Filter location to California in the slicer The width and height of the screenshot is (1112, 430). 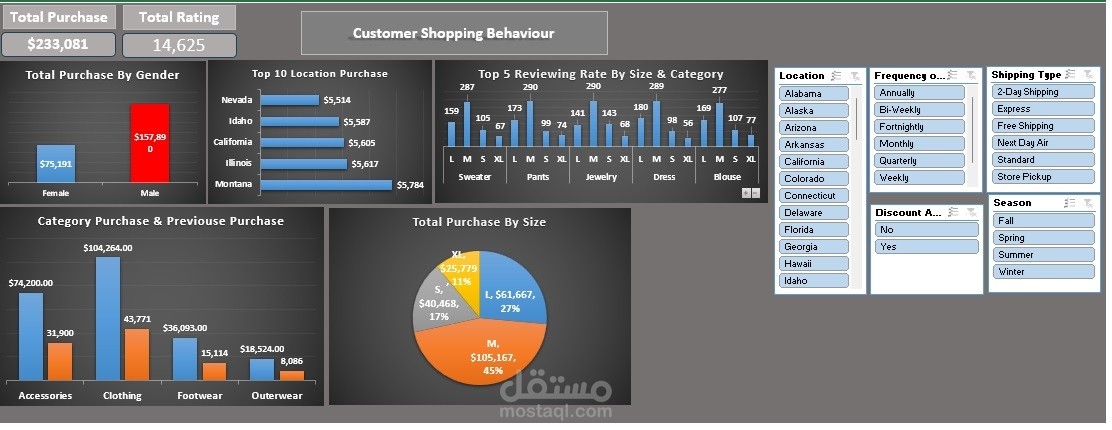click(813, 162)
